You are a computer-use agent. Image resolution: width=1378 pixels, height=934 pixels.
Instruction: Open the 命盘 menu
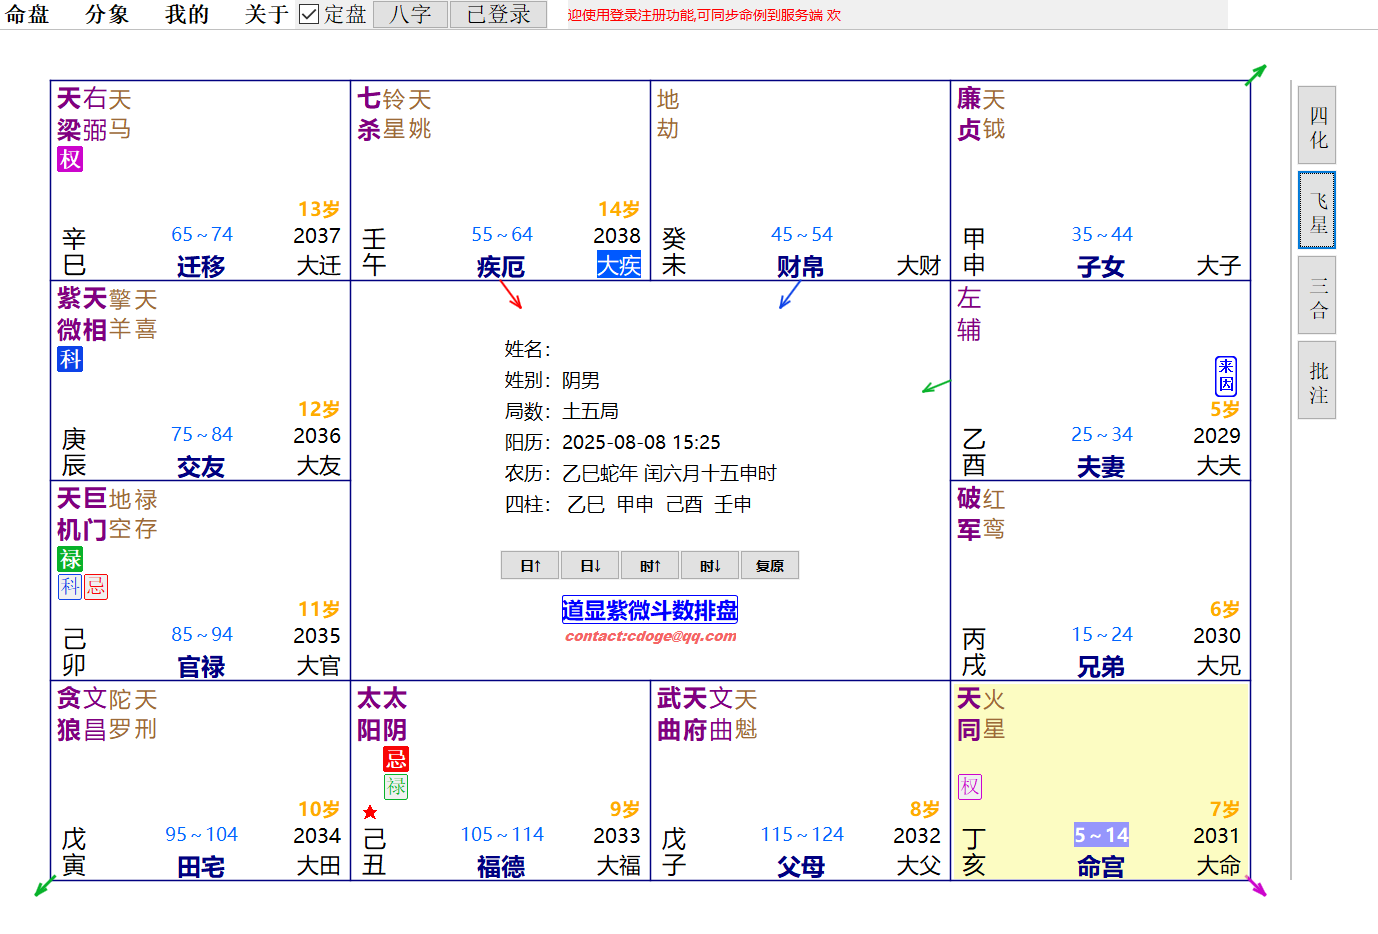tap(27, 14)
